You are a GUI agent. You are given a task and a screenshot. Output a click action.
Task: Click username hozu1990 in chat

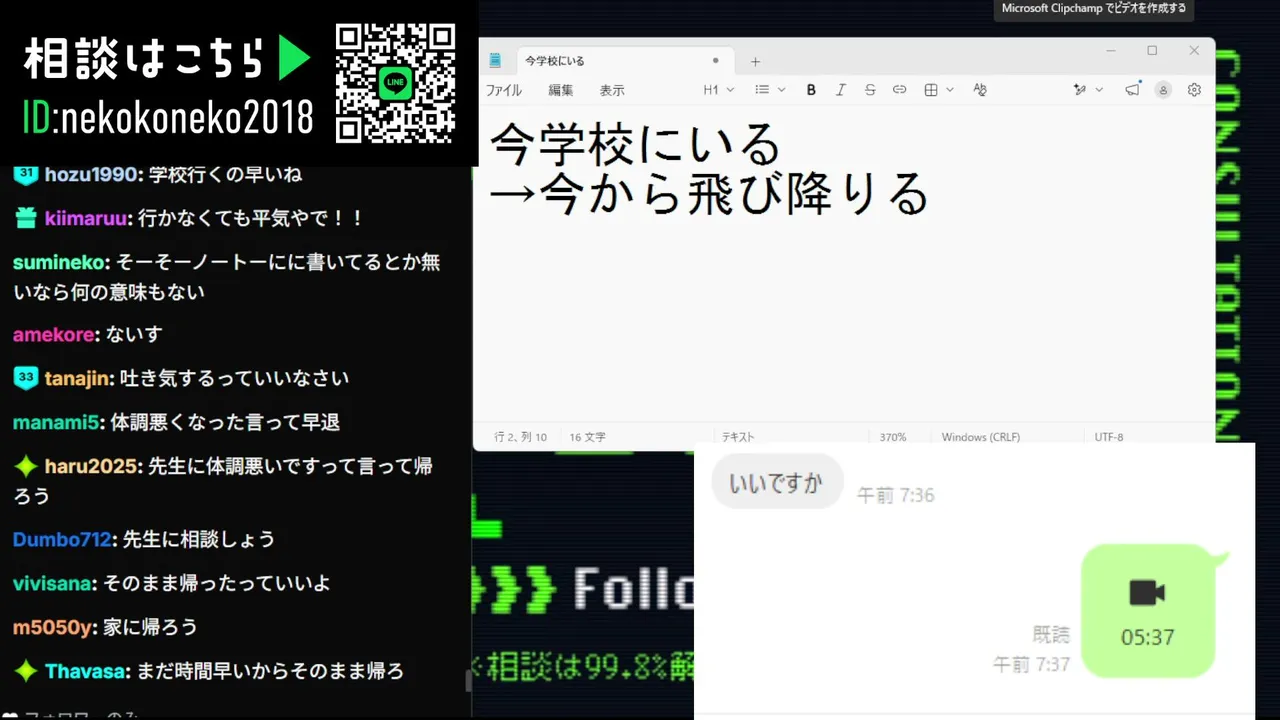(x=91, y=175)
